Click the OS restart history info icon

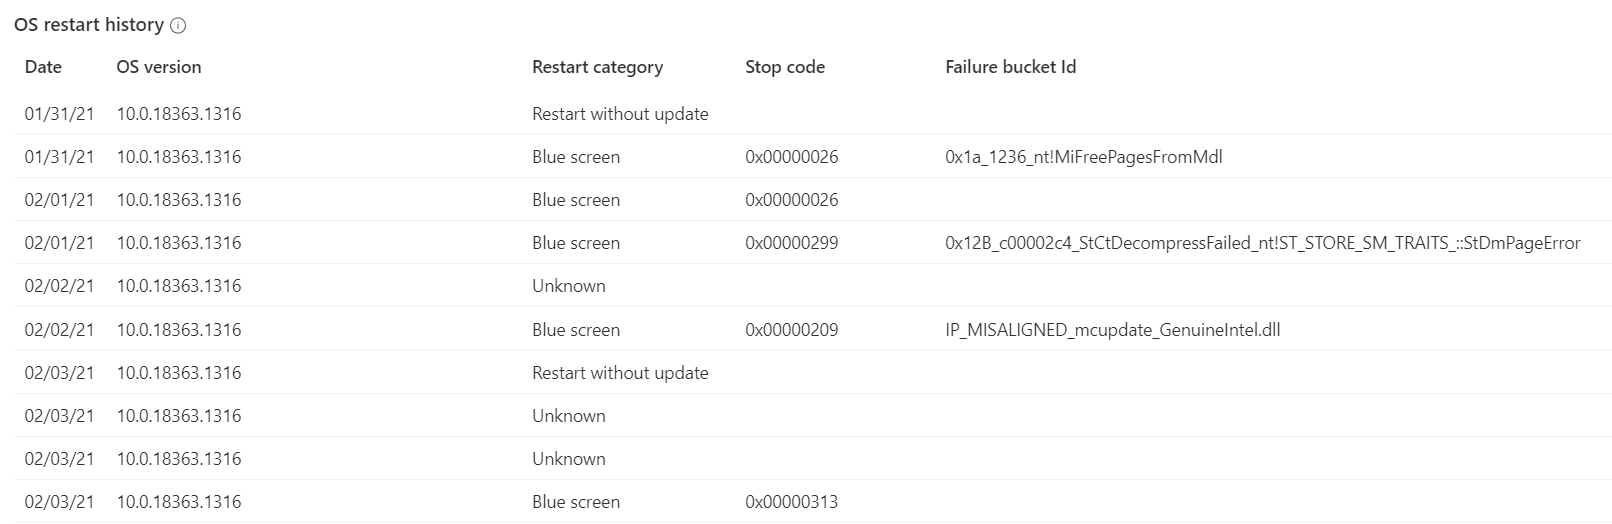click(x=179, y=26)
